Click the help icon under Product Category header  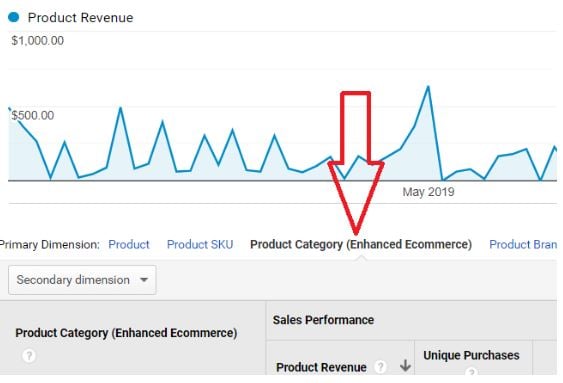(x=29, y=356)
